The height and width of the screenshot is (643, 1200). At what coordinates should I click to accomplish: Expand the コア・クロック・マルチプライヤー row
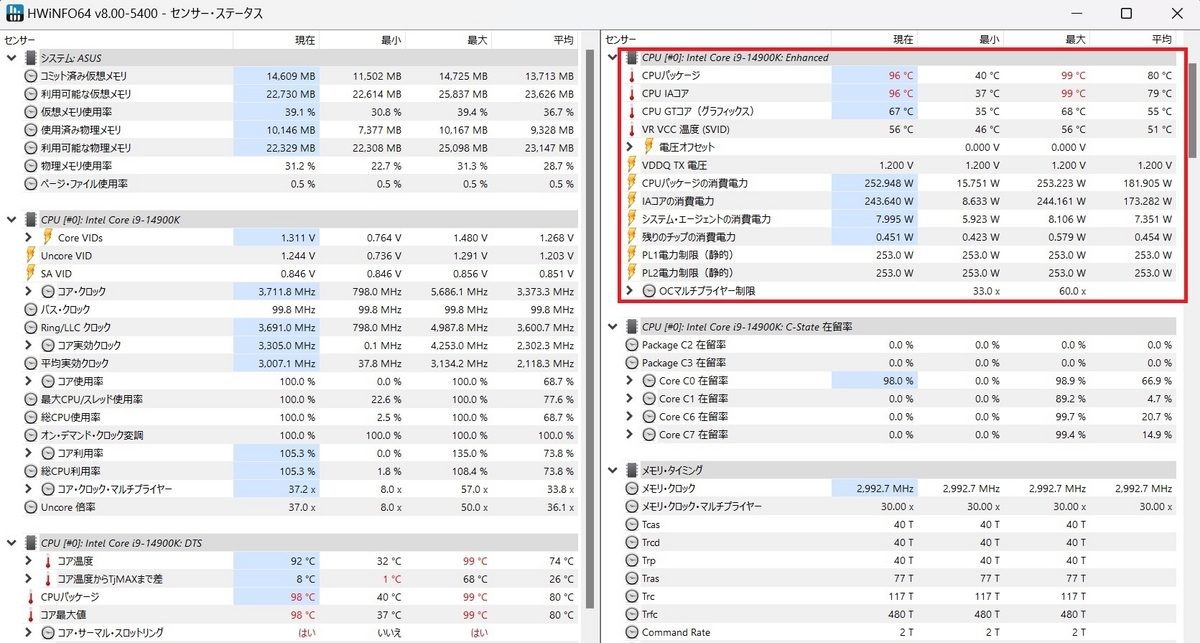point(30,490)
